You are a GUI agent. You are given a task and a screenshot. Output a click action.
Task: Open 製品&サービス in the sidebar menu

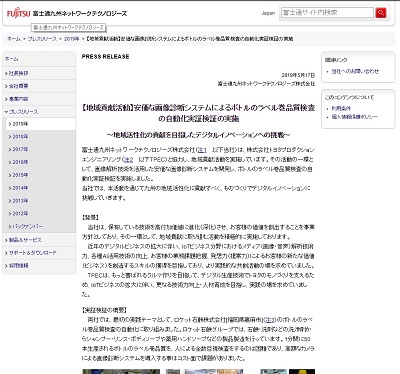pos(39,240)
